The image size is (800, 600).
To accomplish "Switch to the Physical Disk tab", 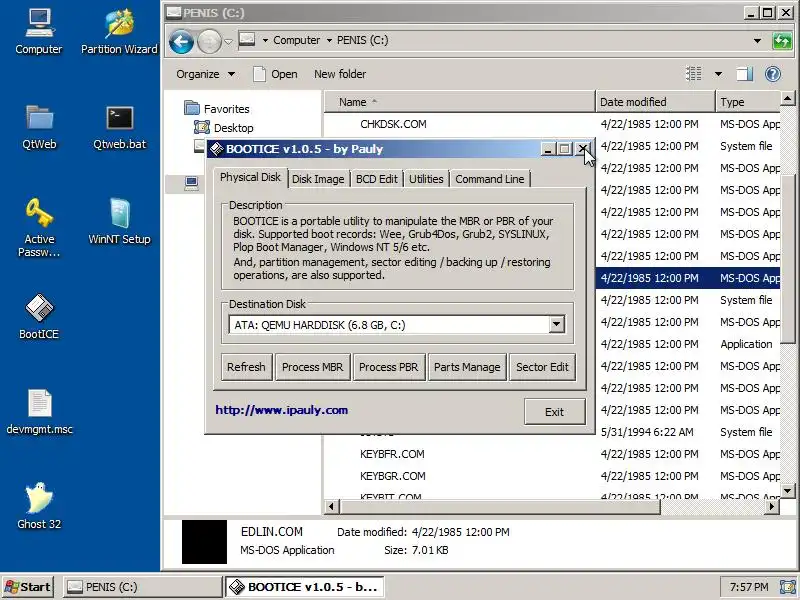I will tap(250, 178).
